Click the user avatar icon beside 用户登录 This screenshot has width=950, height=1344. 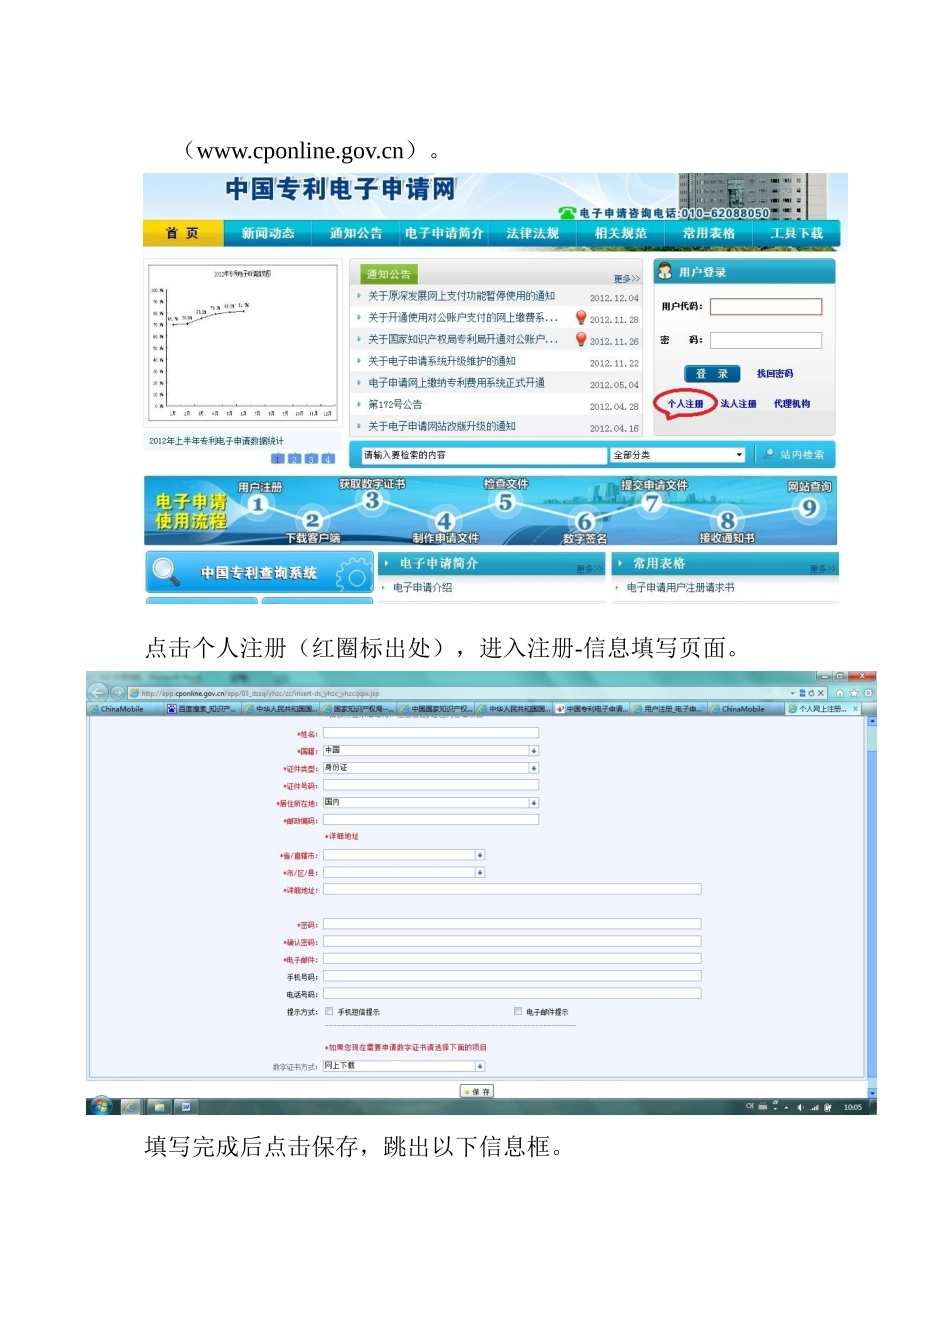tap(665, 271)
